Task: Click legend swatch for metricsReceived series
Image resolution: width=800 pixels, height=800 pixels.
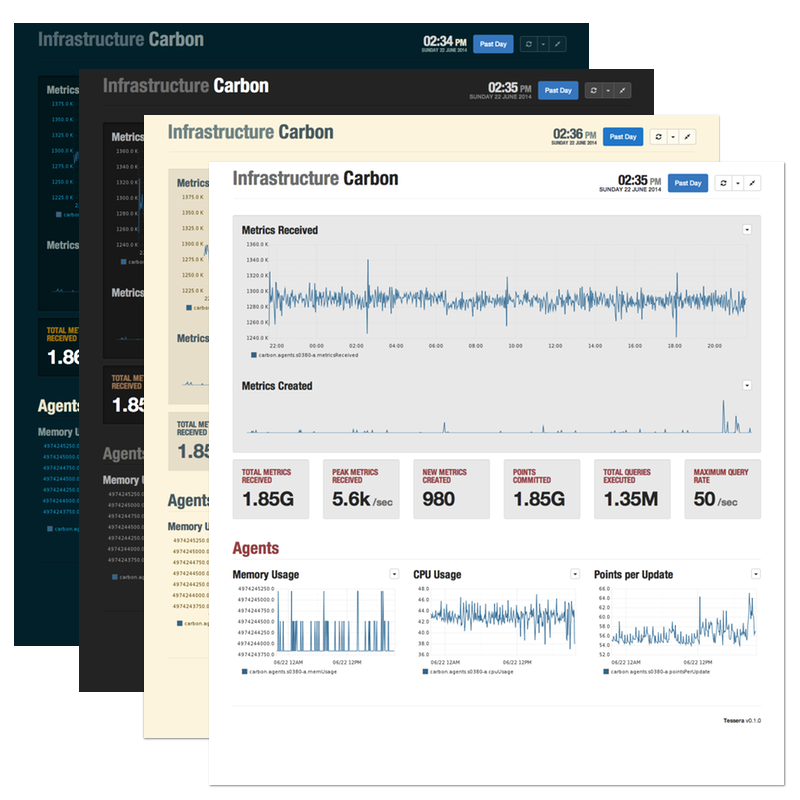Action: coord(255,354)
